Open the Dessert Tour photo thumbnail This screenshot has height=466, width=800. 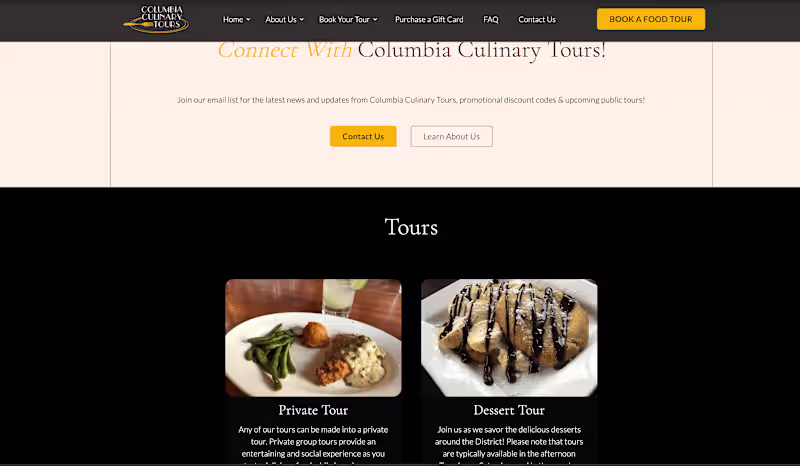pyautogui.click(x=509, y=338)
